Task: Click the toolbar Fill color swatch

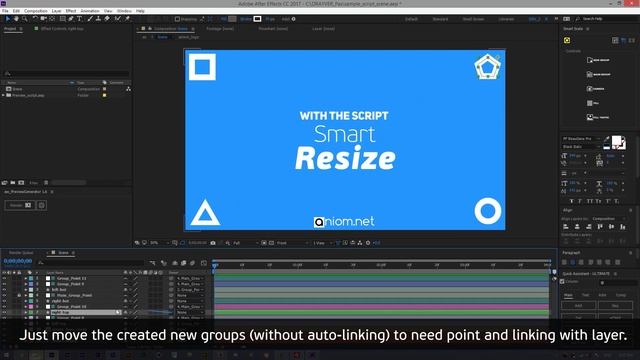Action: [232, 19]
